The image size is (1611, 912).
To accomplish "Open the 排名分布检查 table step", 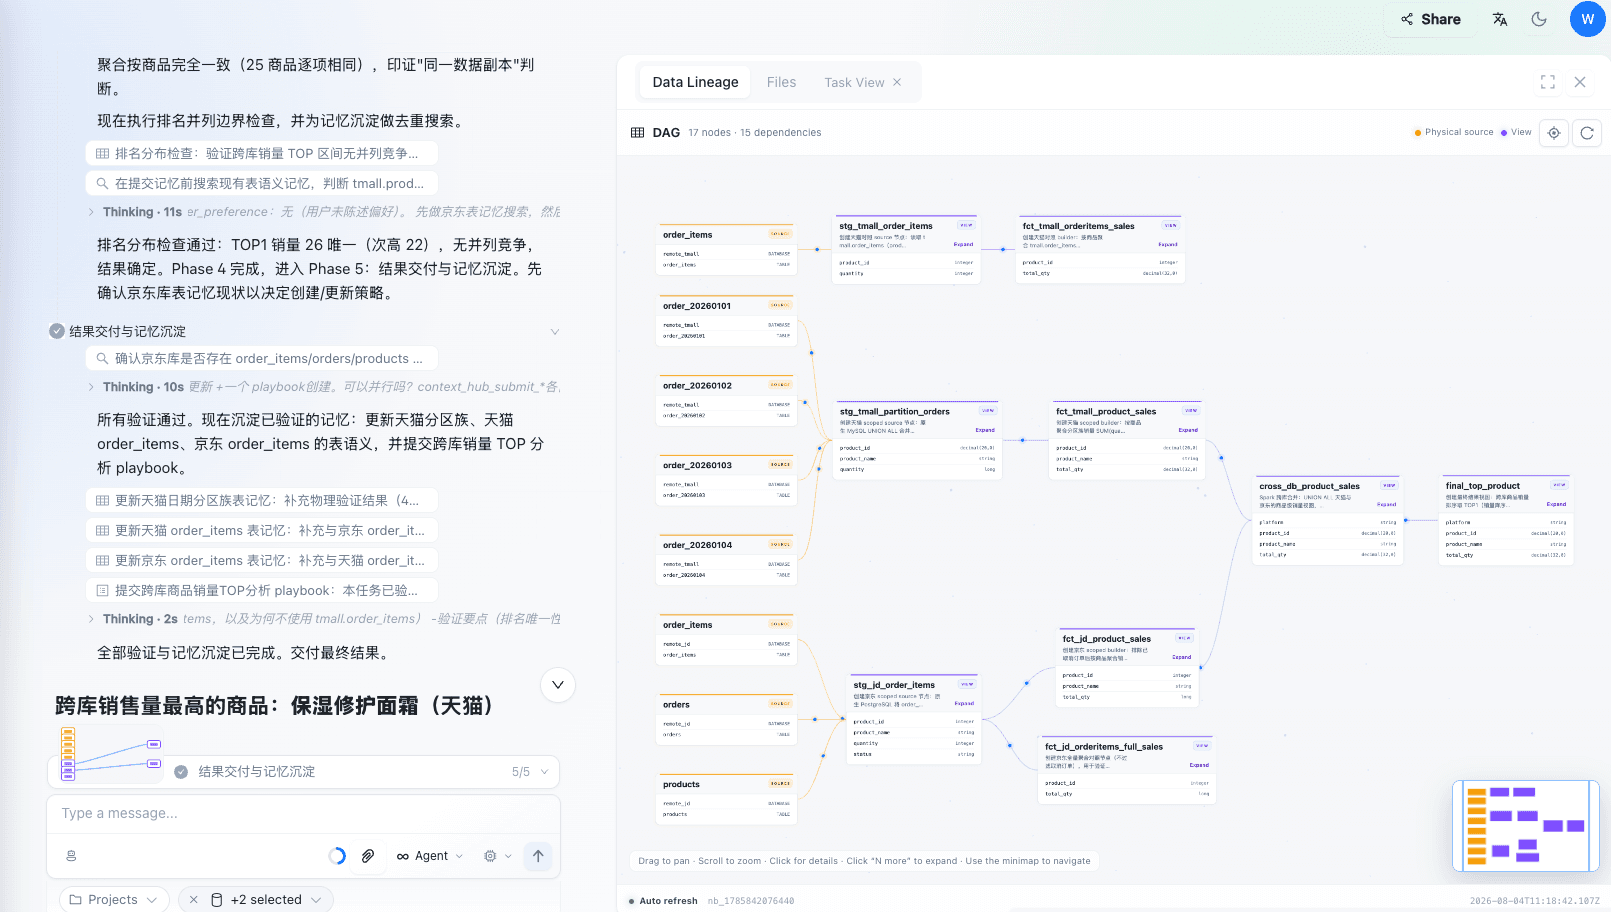I will click(262, 153).
